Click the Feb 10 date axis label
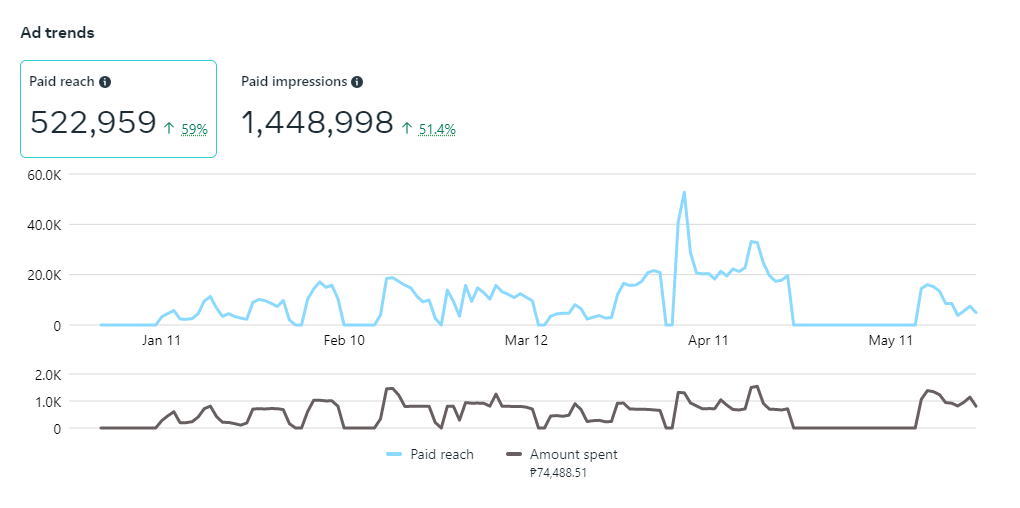The height and width of the screenshot is (508, 1020). point(345,341)
